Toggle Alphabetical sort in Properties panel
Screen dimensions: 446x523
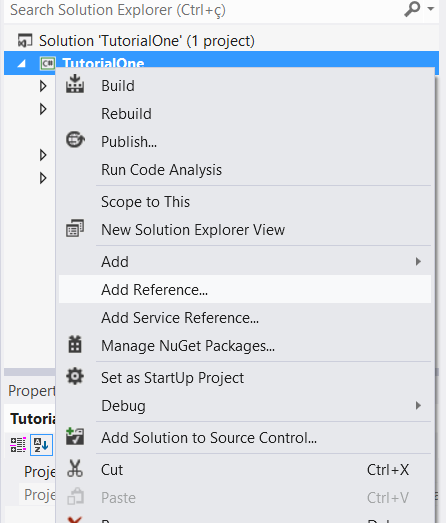pos(41,445)
